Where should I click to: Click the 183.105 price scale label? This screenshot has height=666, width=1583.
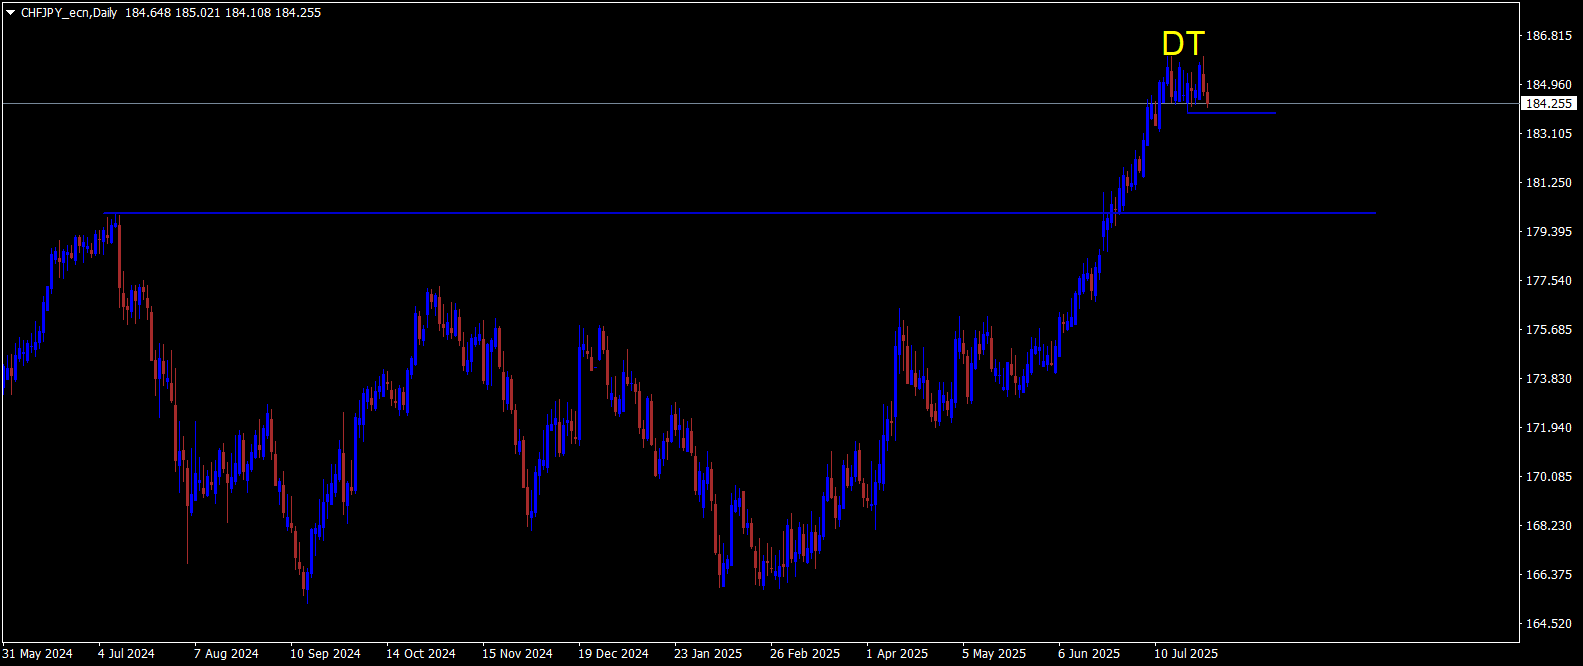point(1549,134)
